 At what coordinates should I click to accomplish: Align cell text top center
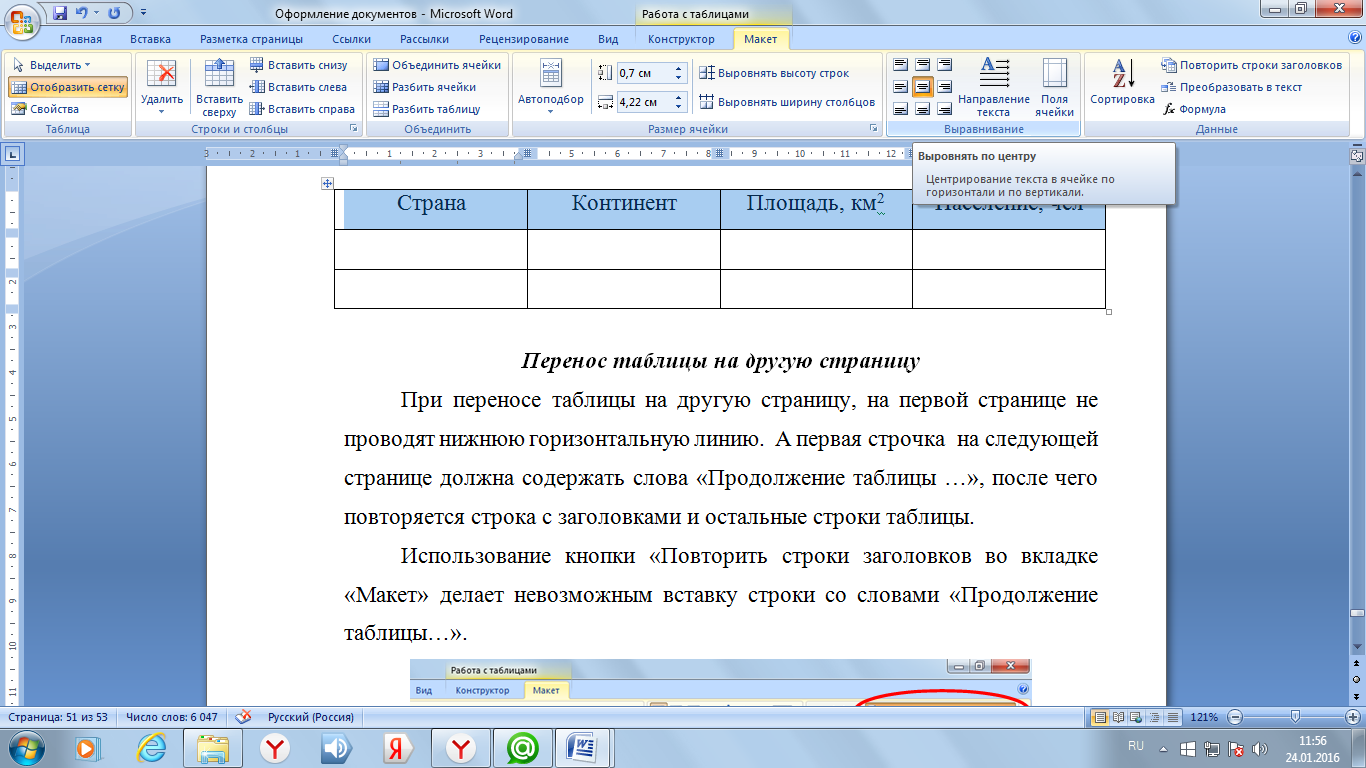coord(923,65)
